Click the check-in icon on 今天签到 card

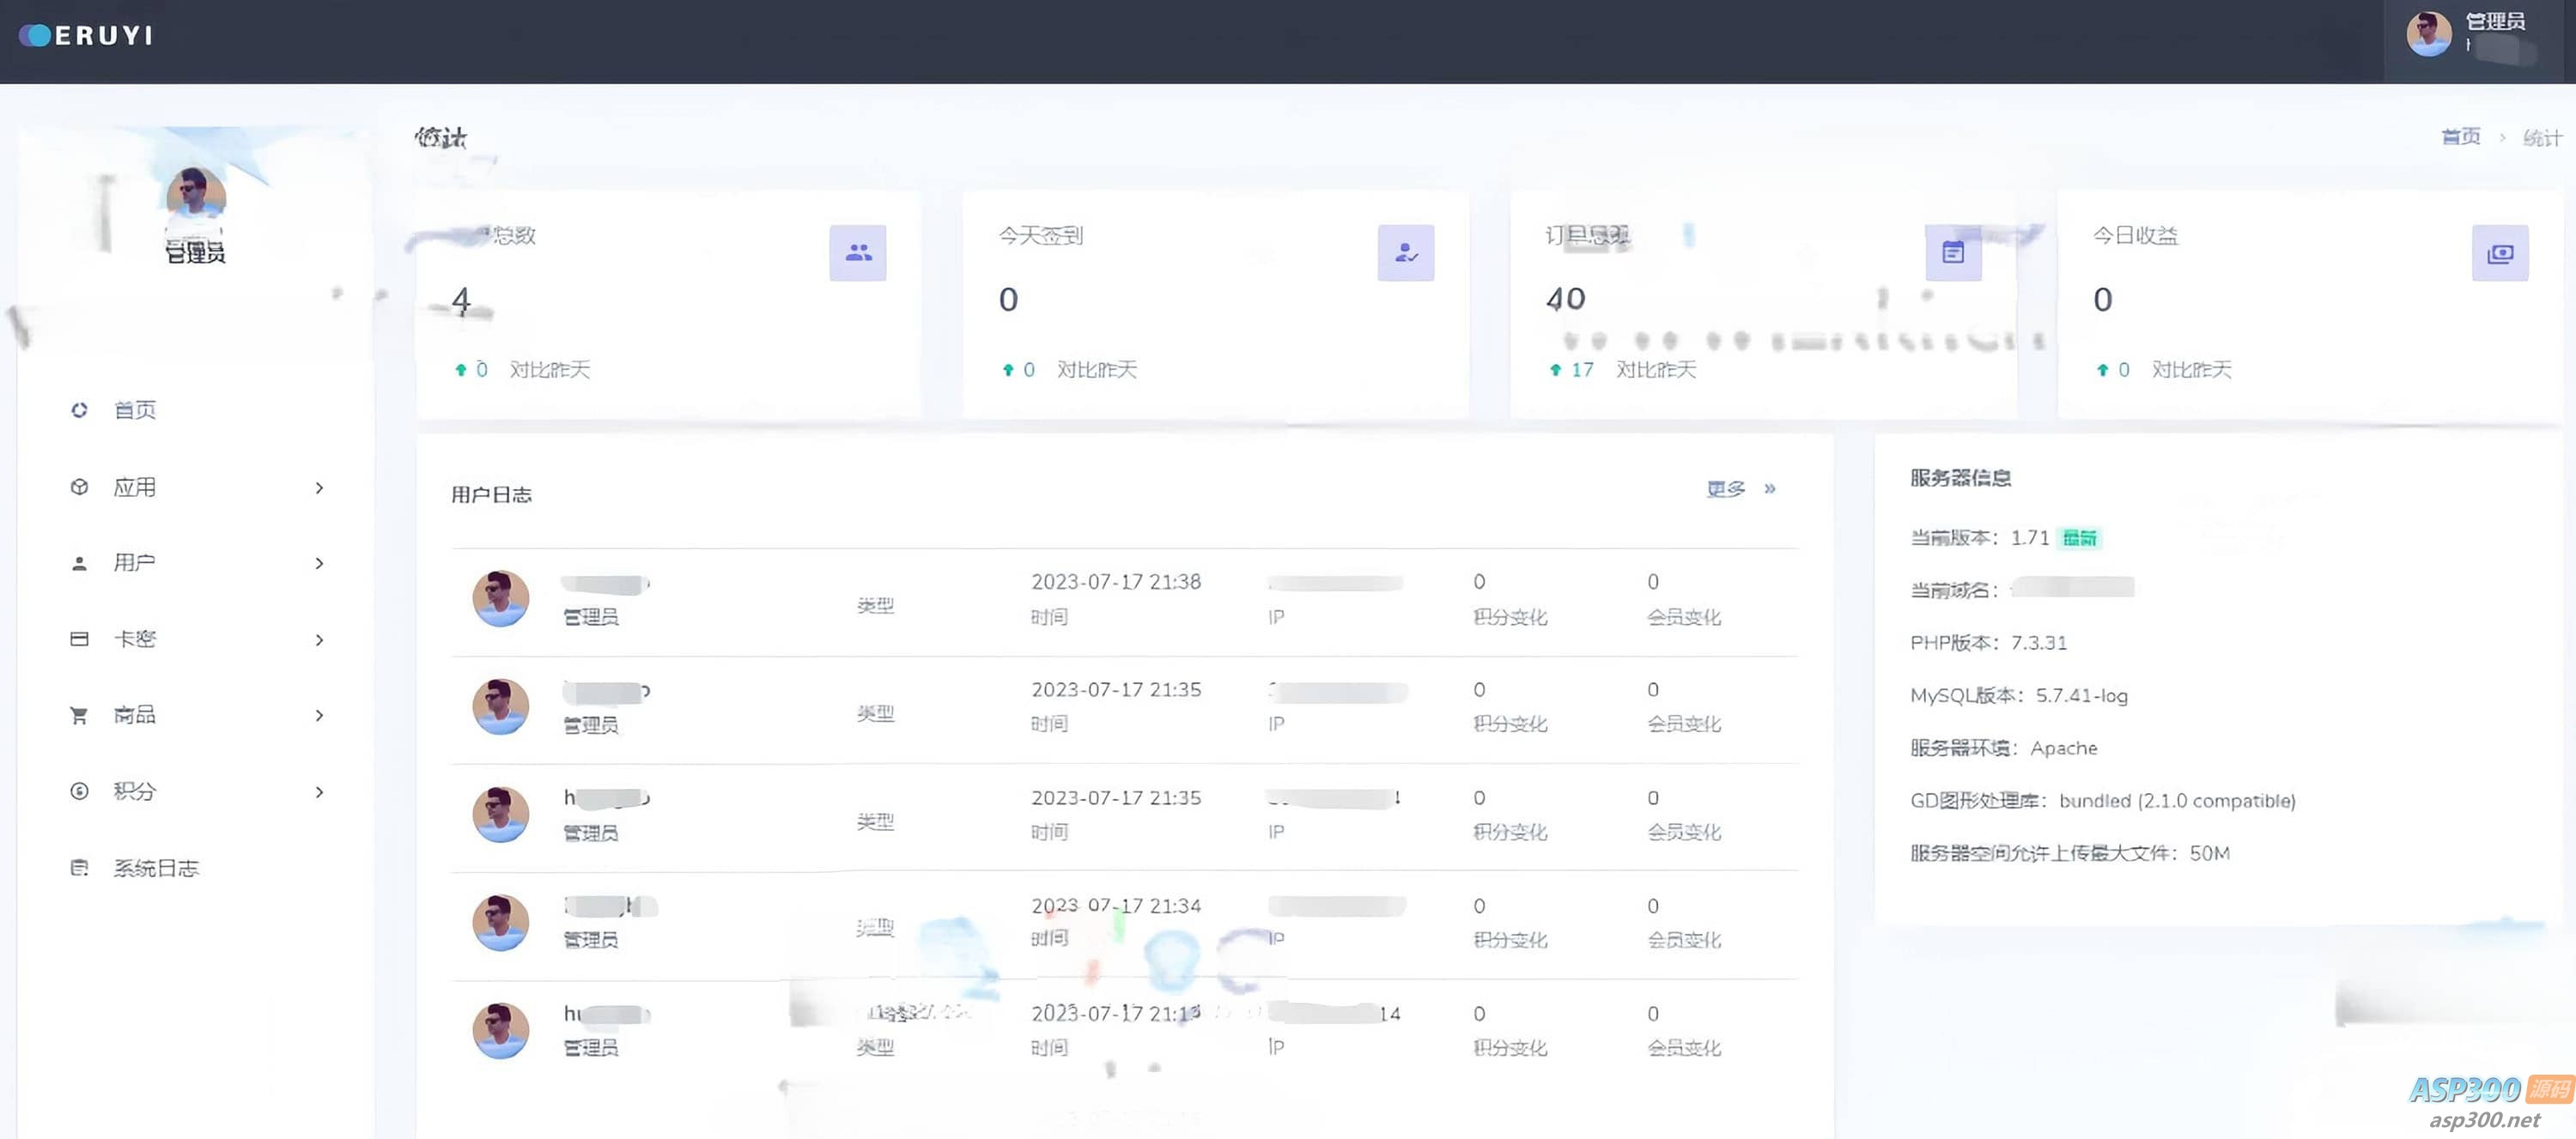tap(1405, 253)
